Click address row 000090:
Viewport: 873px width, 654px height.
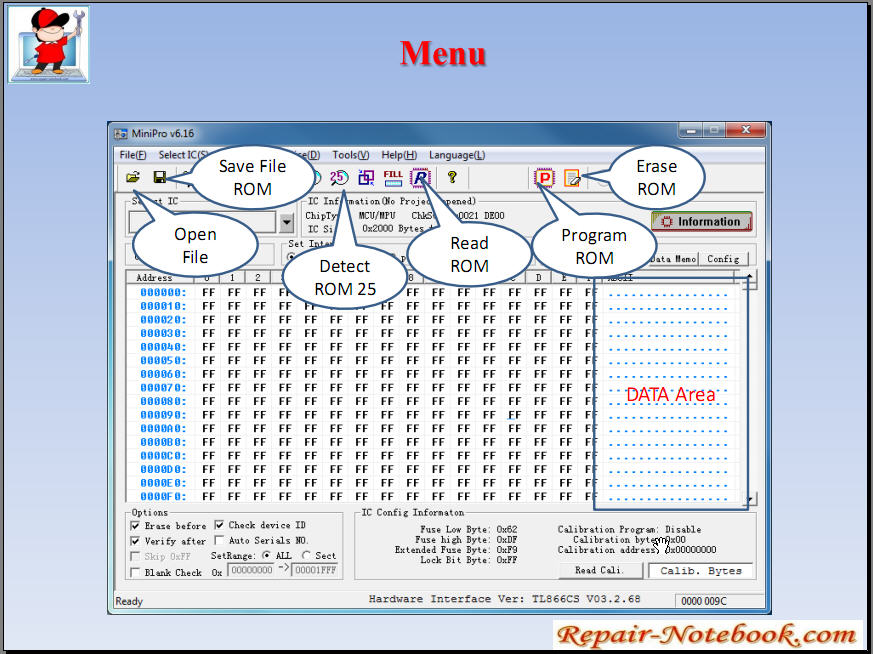163,415
